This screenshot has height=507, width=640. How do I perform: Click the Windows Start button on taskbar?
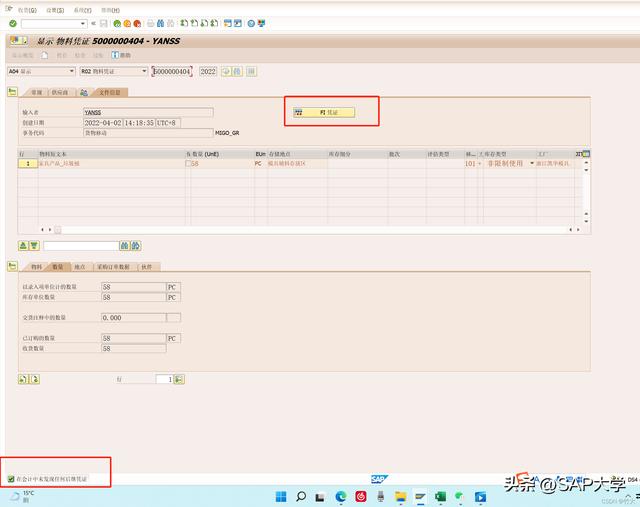coord(280,496)
